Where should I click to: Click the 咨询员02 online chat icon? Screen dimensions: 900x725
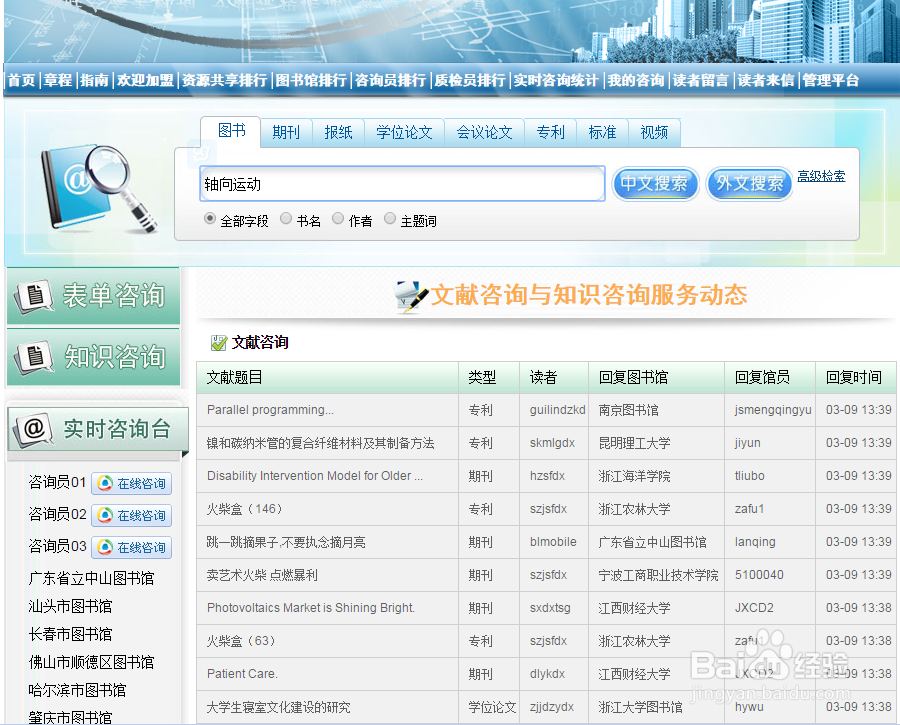pos(104,515)
